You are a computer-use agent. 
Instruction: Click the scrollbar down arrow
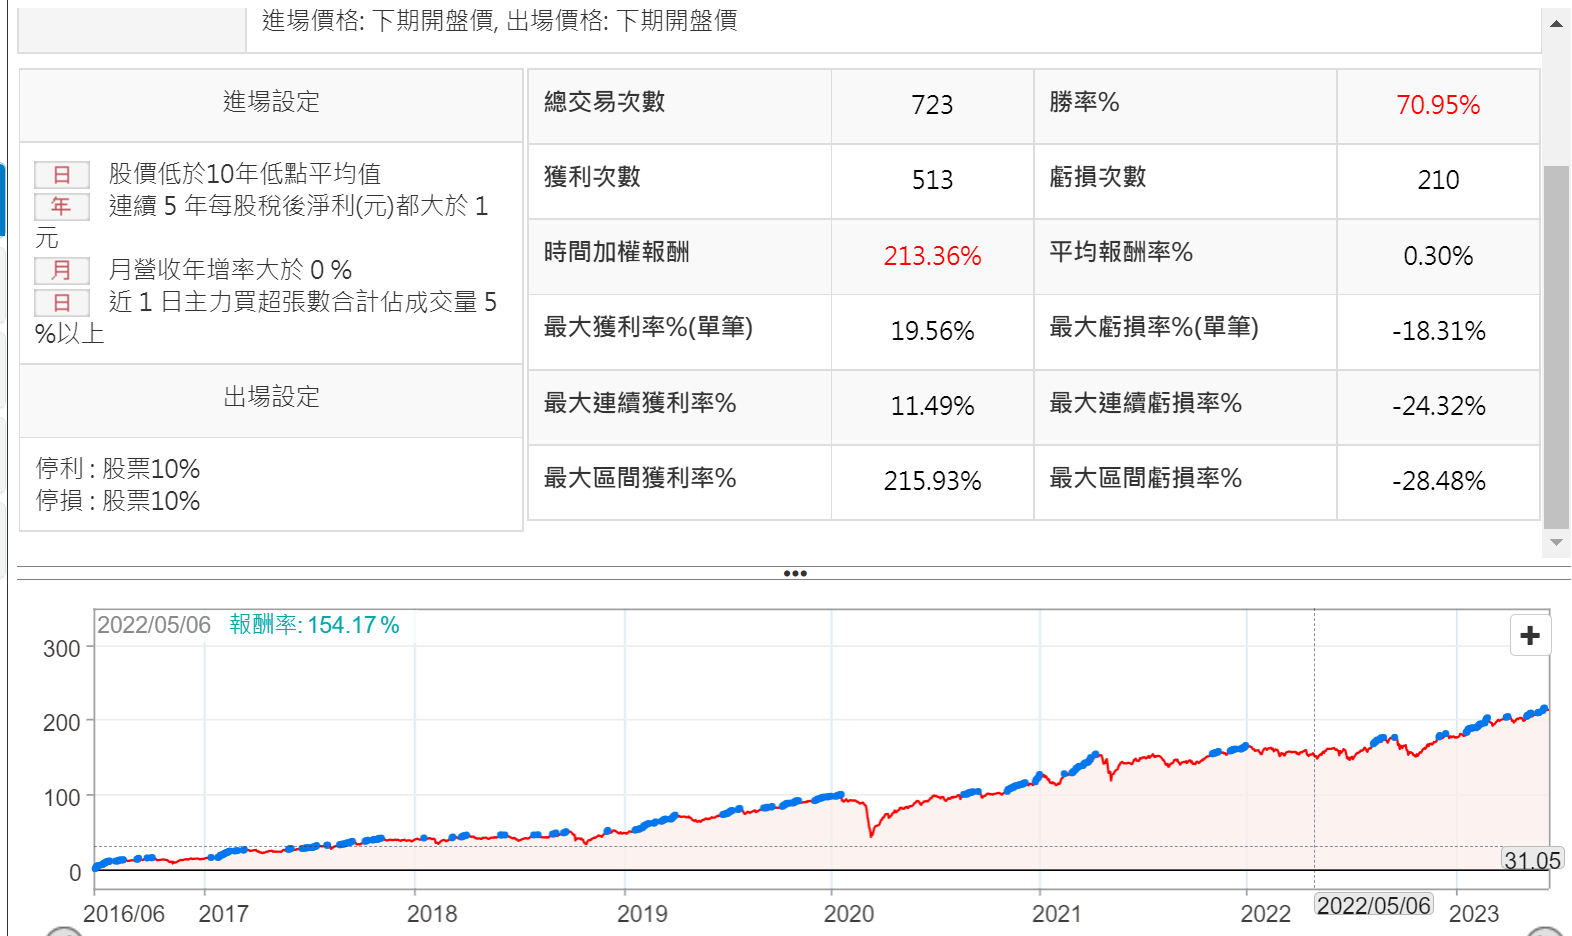click(x=1556, y=542)
